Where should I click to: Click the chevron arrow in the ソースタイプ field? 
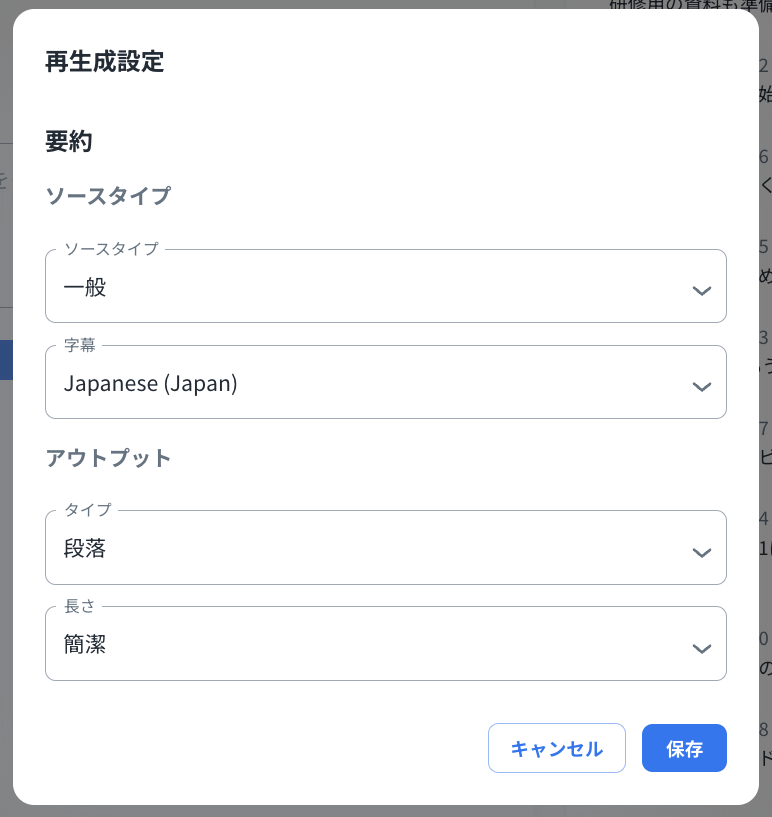coord(702,290)
